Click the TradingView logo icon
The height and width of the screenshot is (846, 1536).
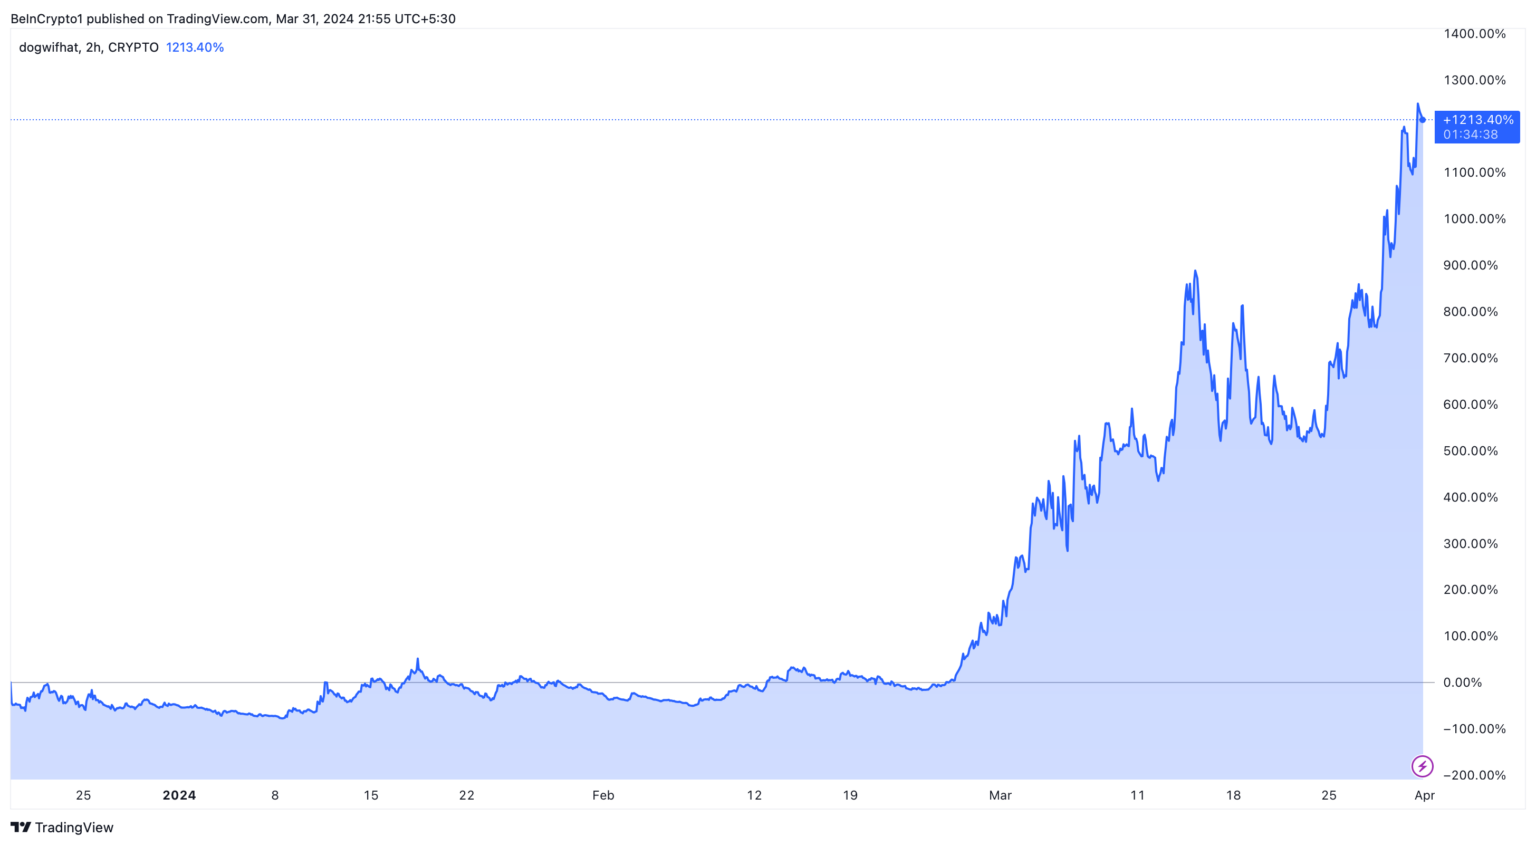click(x=20, y=828)
